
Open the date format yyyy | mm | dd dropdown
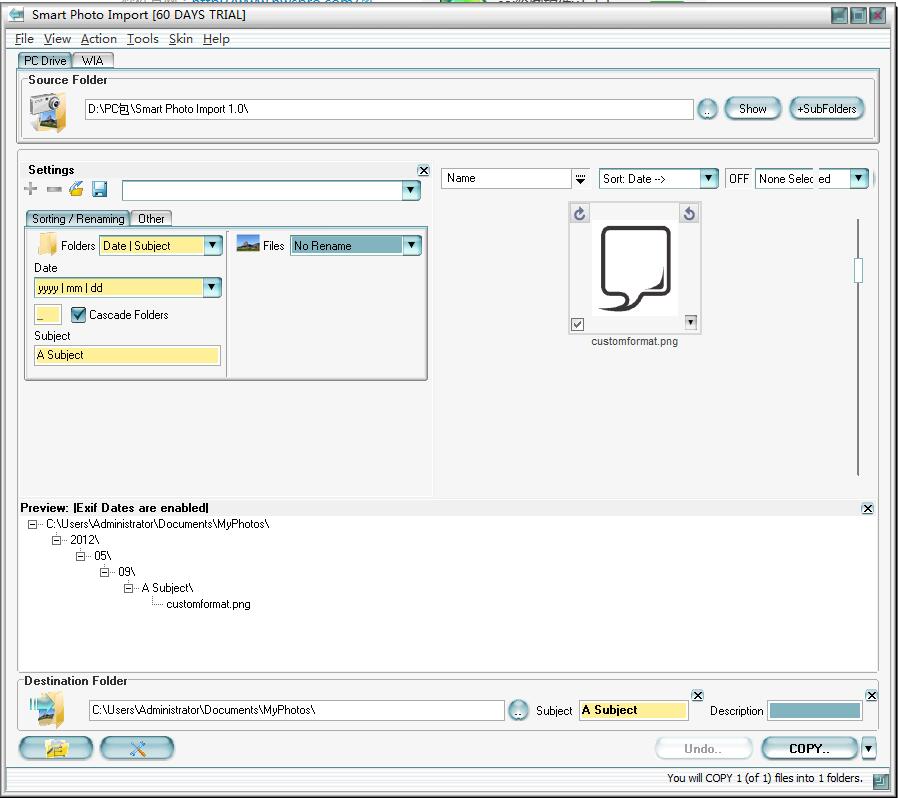211,287
